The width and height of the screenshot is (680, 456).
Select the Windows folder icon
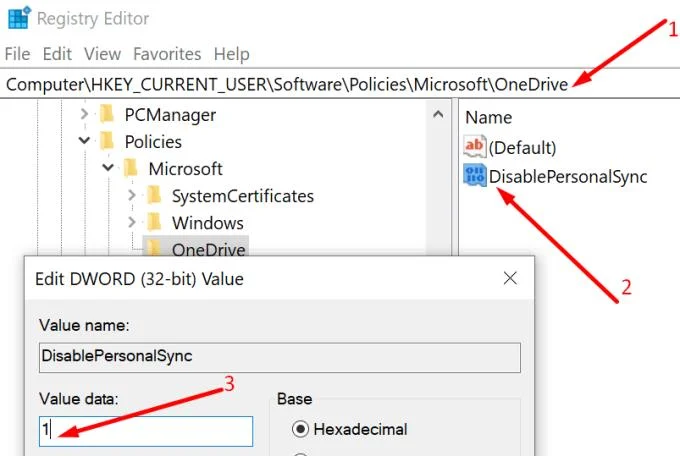(154, 222)
